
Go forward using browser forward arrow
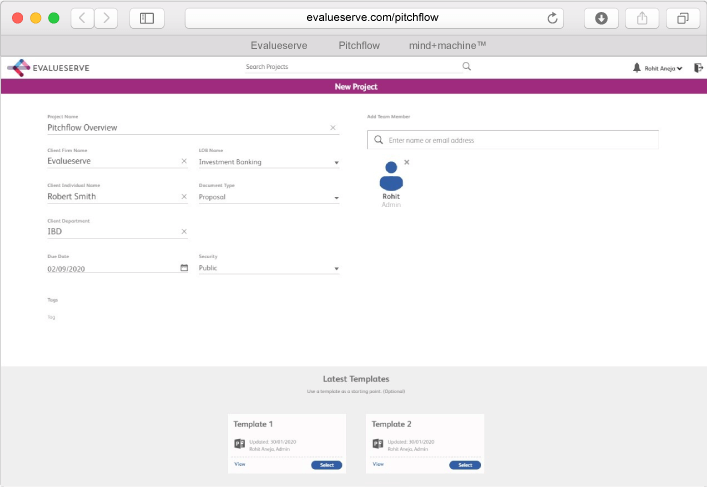click(x=106, y=18)
